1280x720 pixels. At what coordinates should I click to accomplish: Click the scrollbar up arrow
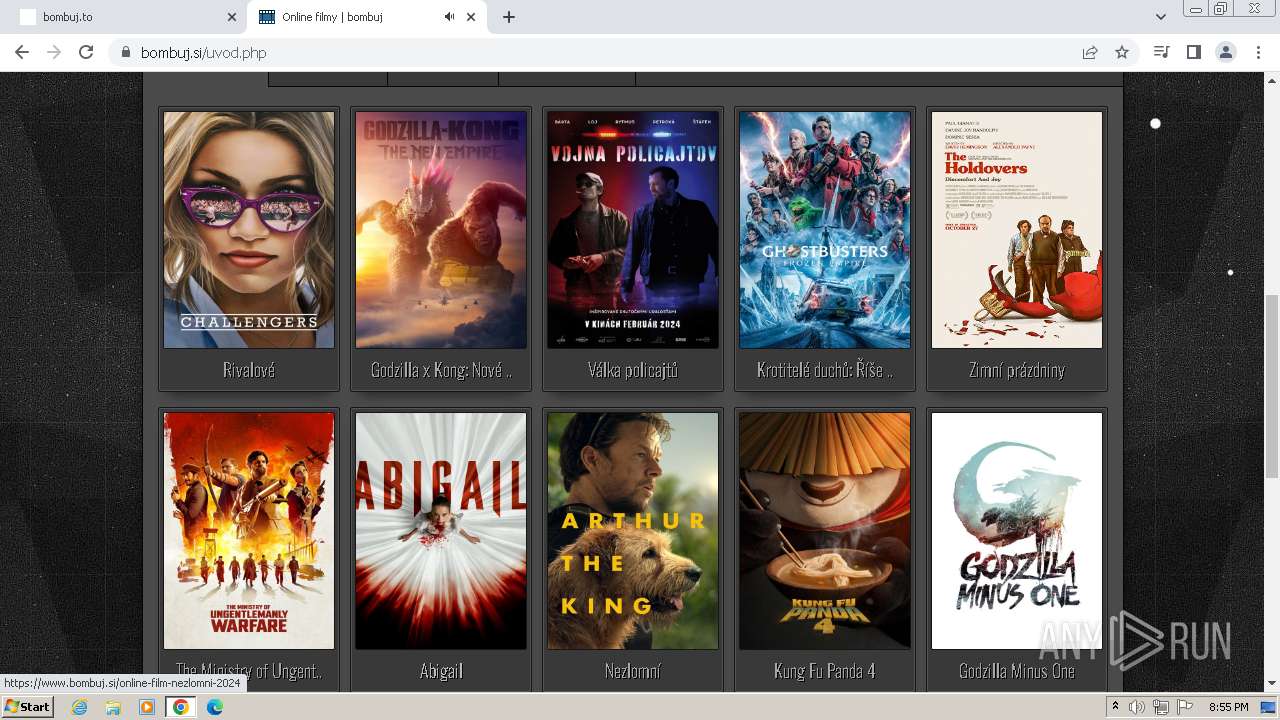click(x=1272, y=80)
